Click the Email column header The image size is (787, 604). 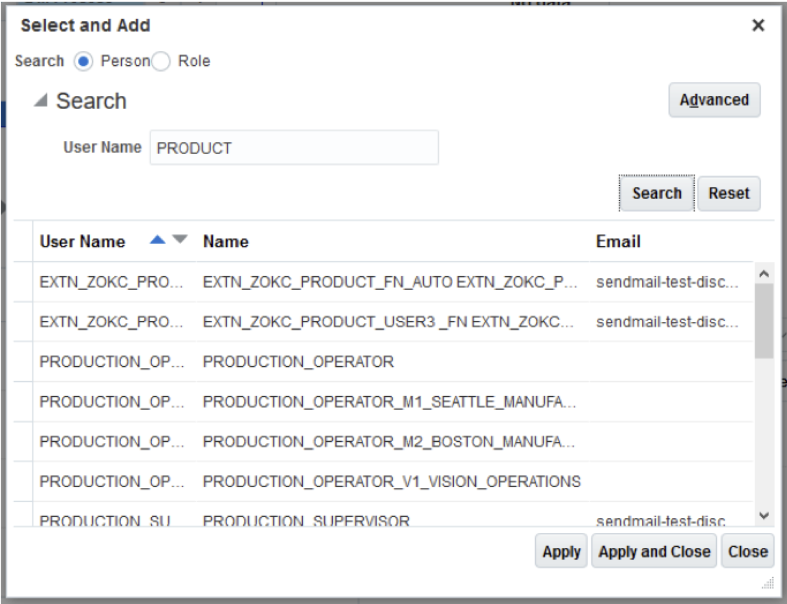[x=618, y=241]
